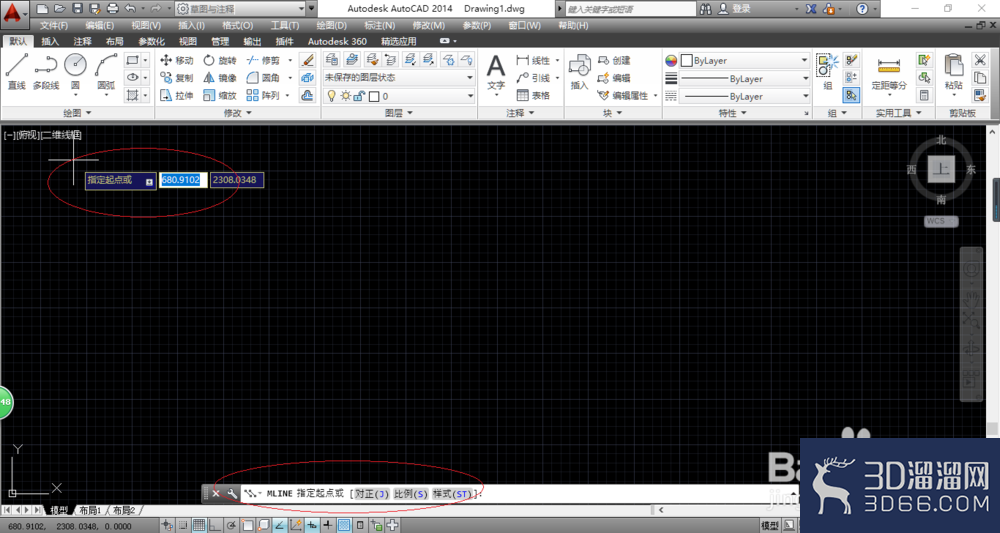
Task: Select the Circle (圆) tool
Action: click(75, 71)
